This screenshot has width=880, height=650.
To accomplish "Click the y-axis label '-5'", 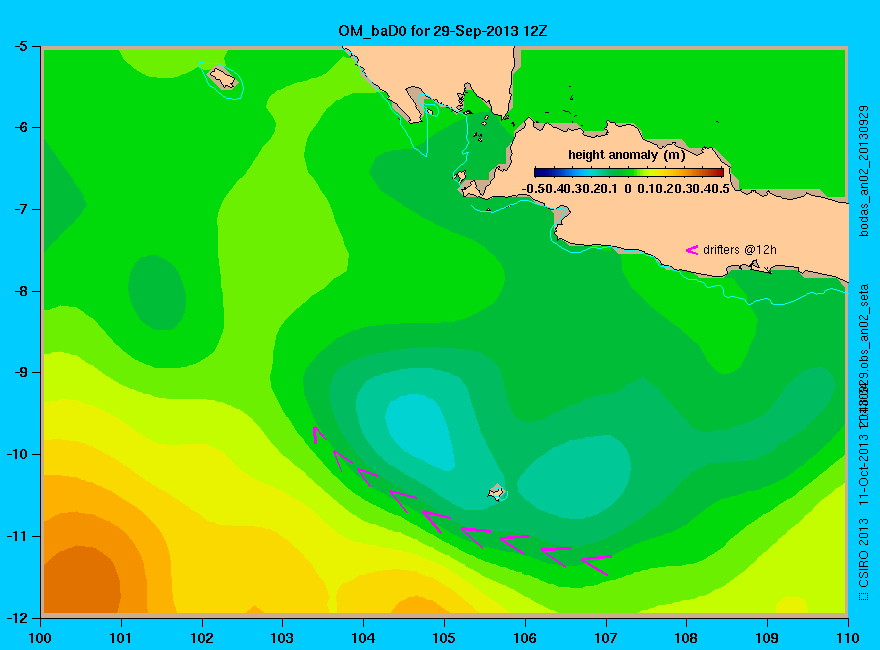I will 20,46.
